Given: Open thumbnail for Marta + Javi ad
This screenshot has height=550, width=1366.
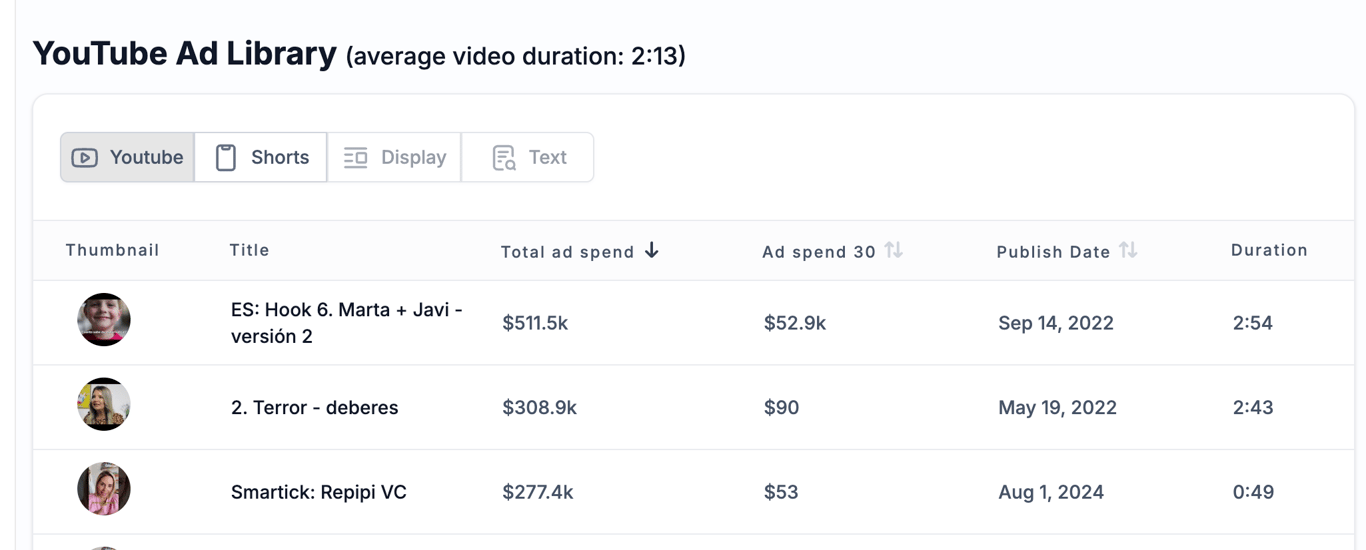Looking at the screenshot, I should point(104,320).
